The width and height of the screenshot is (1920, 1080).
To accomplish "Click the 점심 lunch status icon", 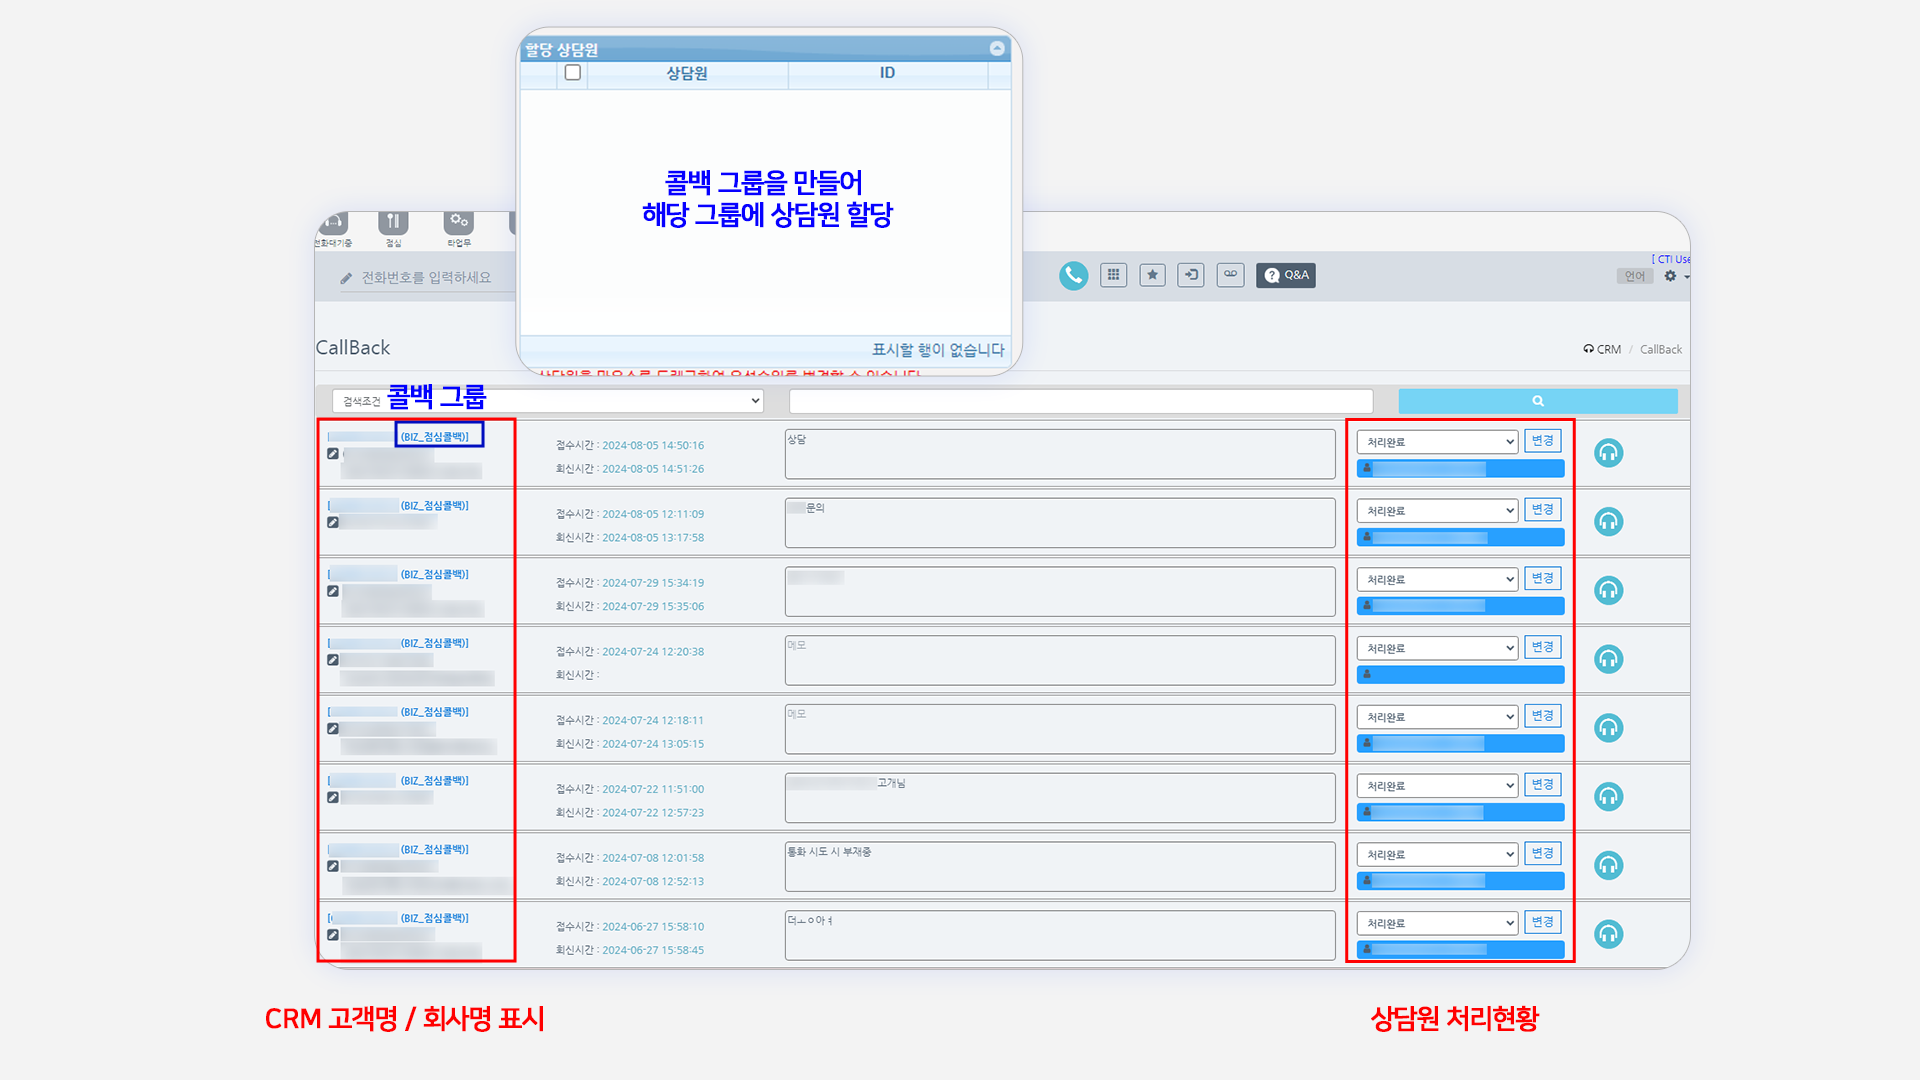I will [x=393, y=224].
